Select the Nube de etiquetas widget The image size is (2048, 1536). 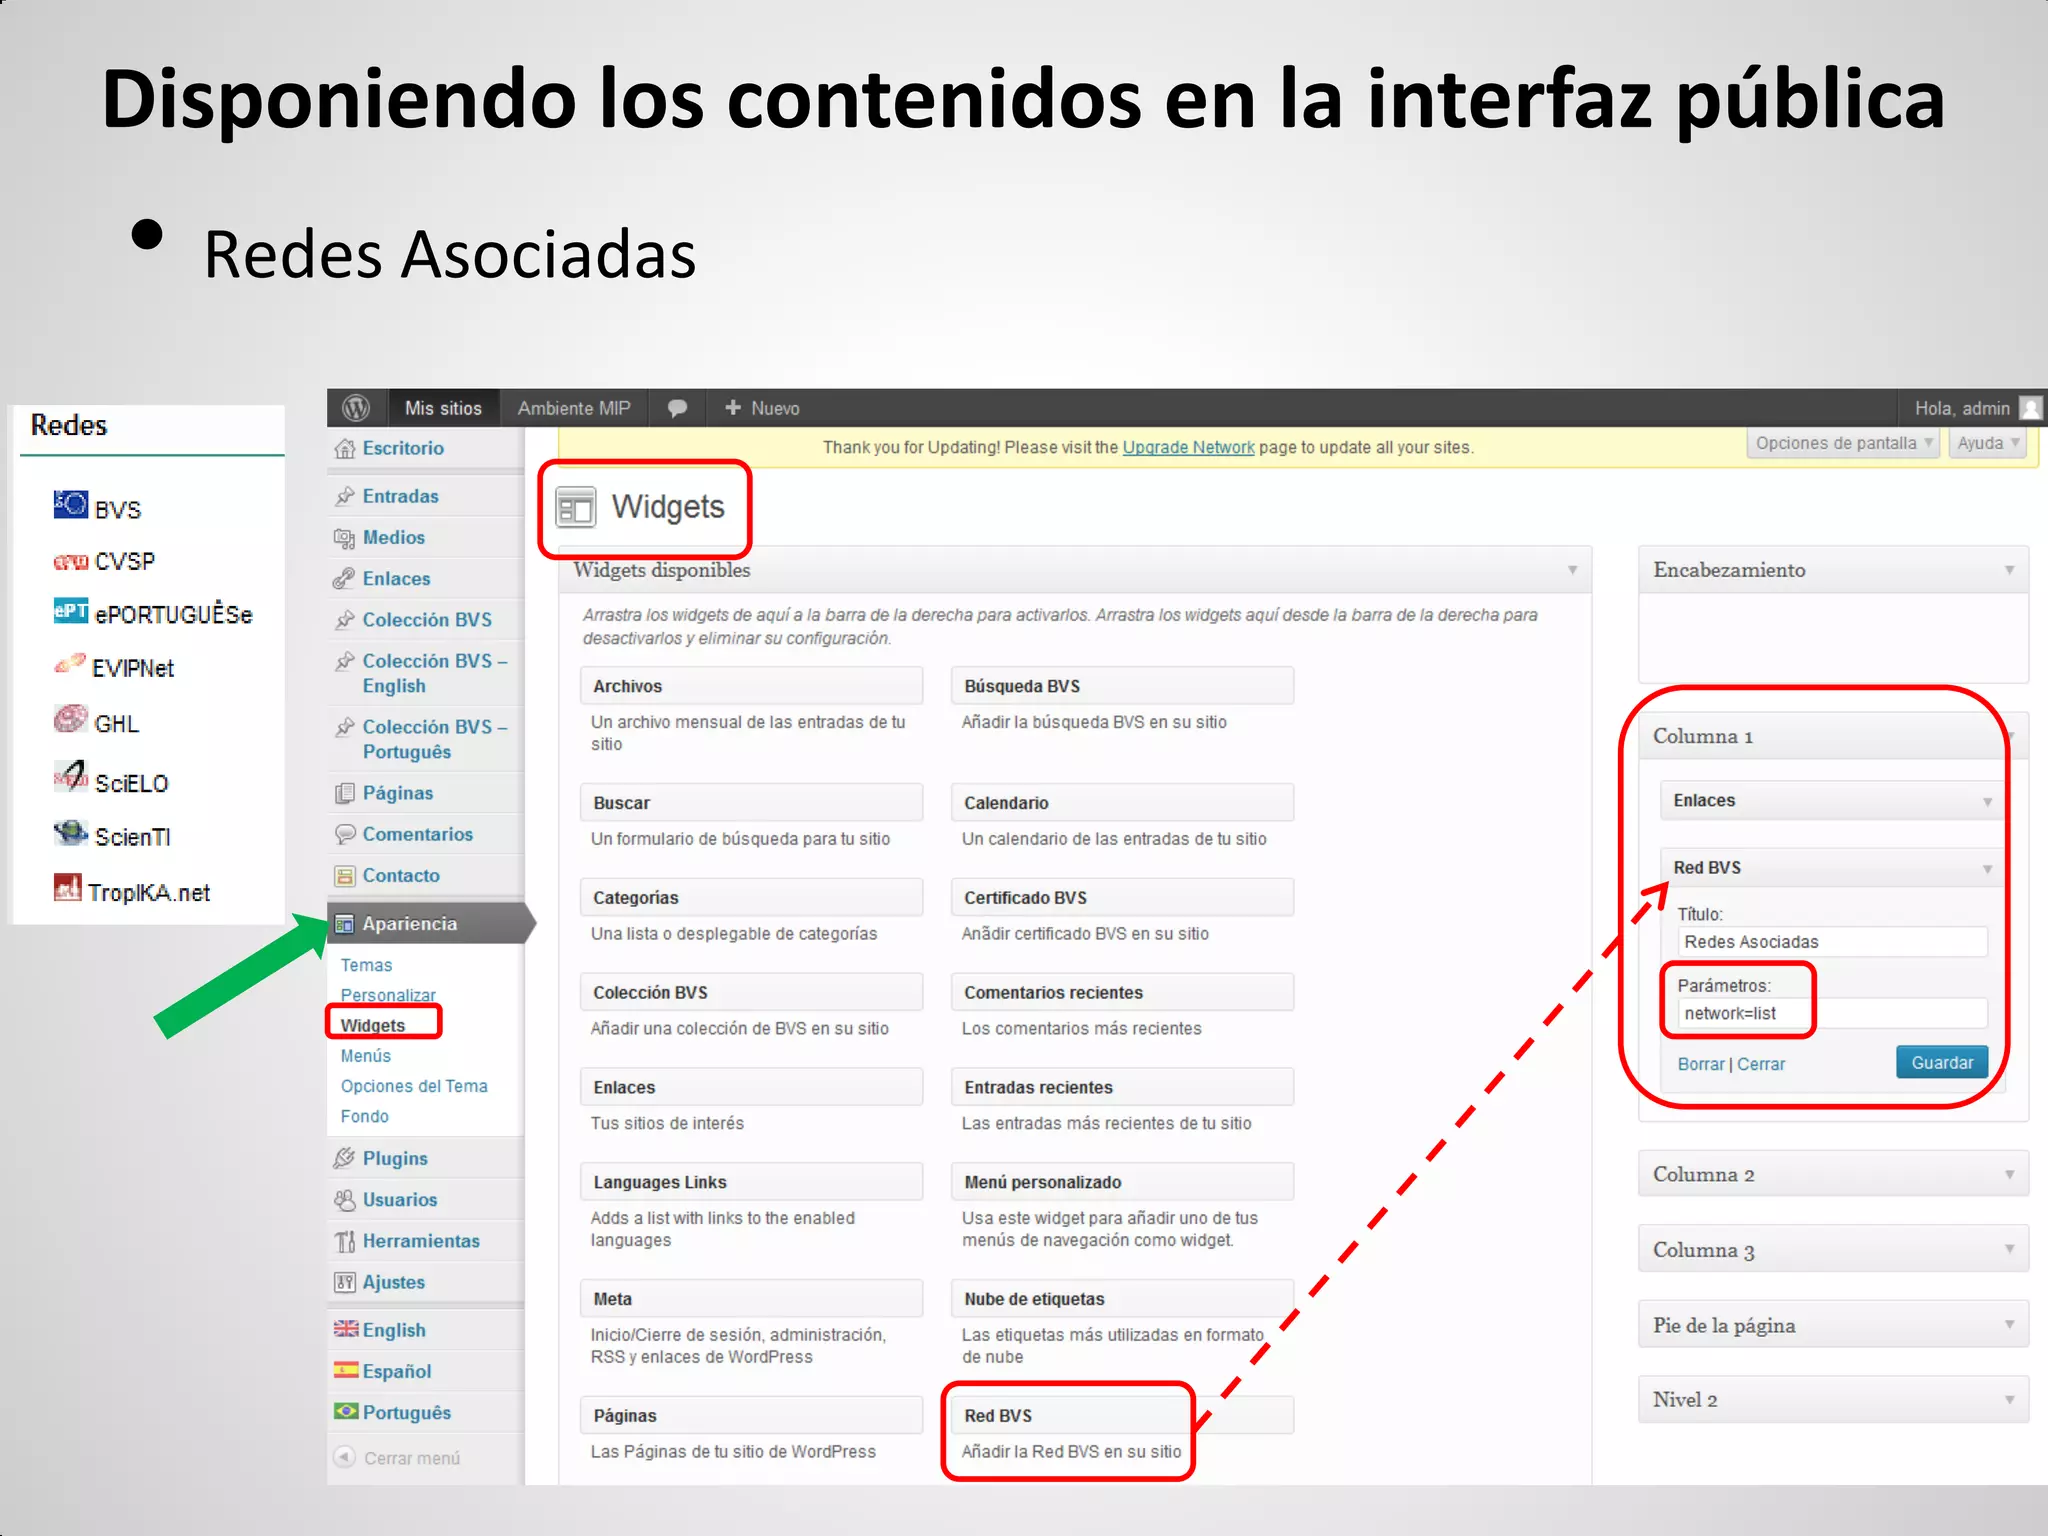coord(1122,1299)
